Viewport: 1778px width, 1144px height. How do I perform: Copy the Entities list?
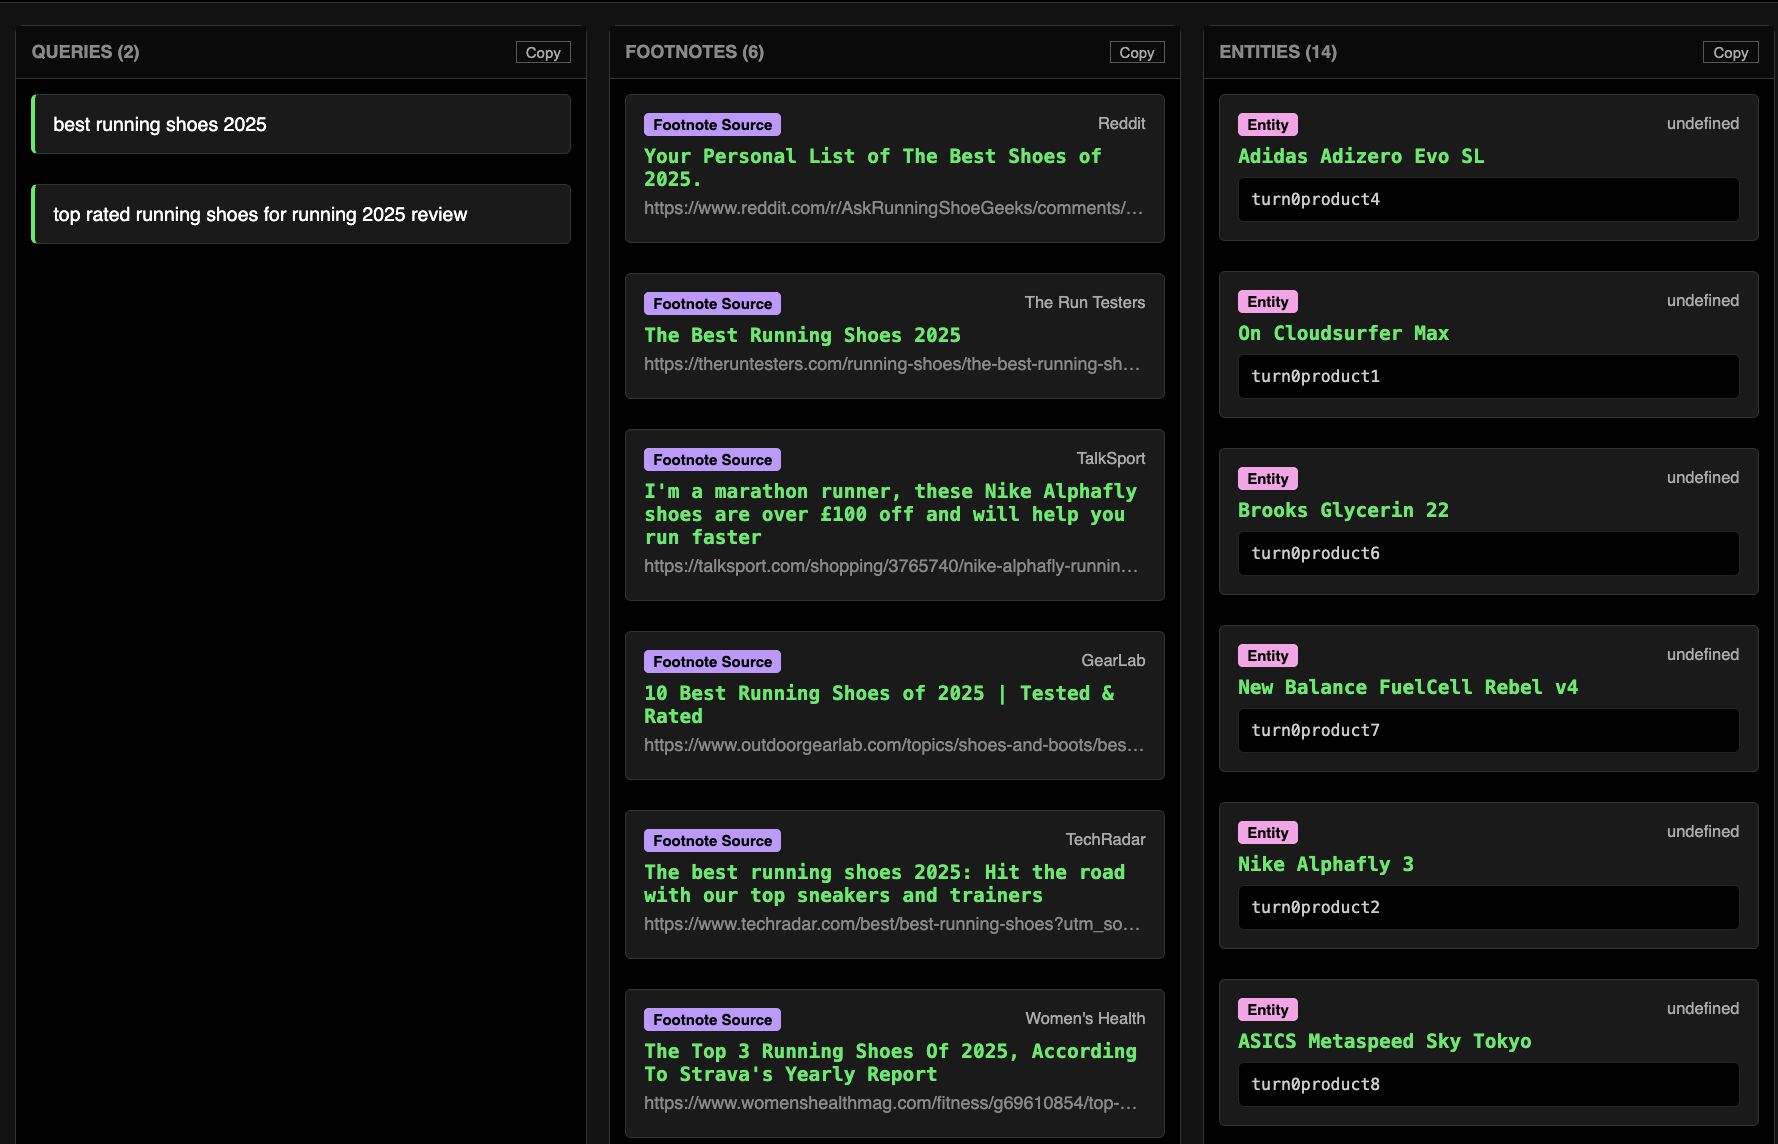[1730, 53]
